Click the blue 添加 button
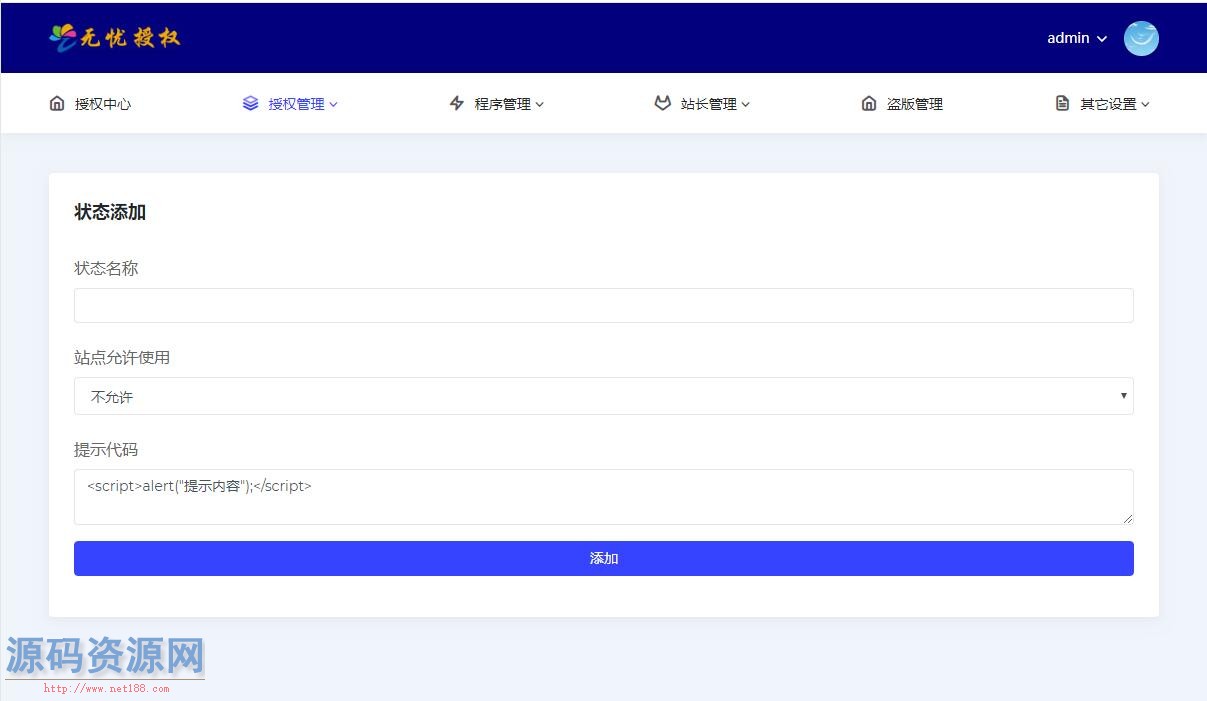This screenshot has width=1207, height=701. click(x=604, y=558)
